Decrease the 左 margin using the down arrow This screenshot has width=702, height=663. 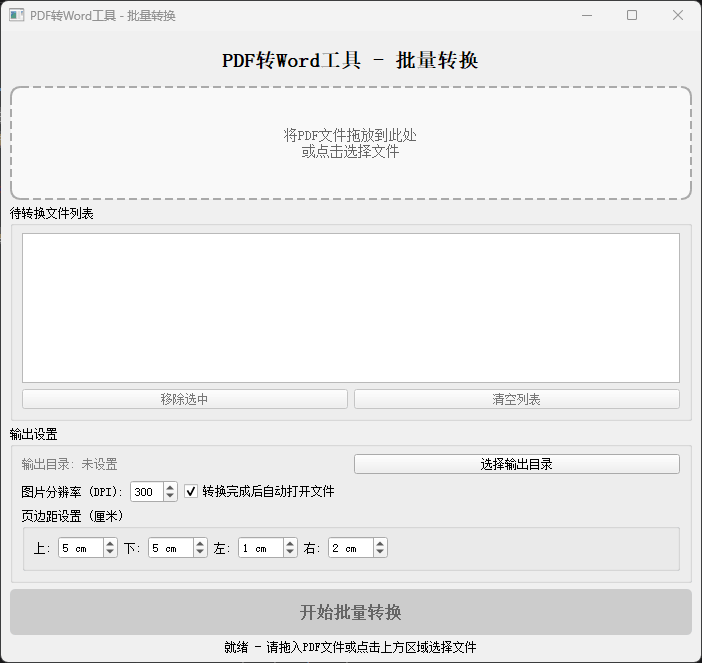click(x=290, y=553)
